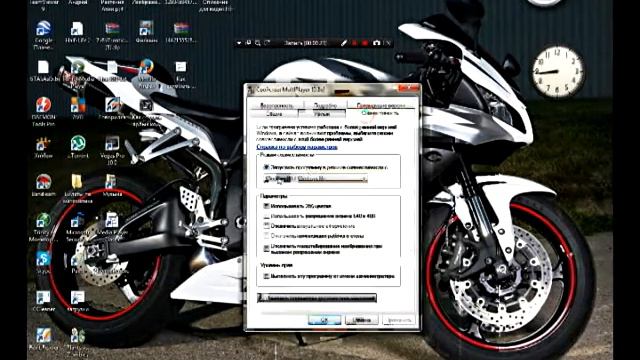Select the Vegas Pro 10.0 desktop shortcut
This screenshot has width=640, height=360.
pyautogui.click(x=112, y=150)
